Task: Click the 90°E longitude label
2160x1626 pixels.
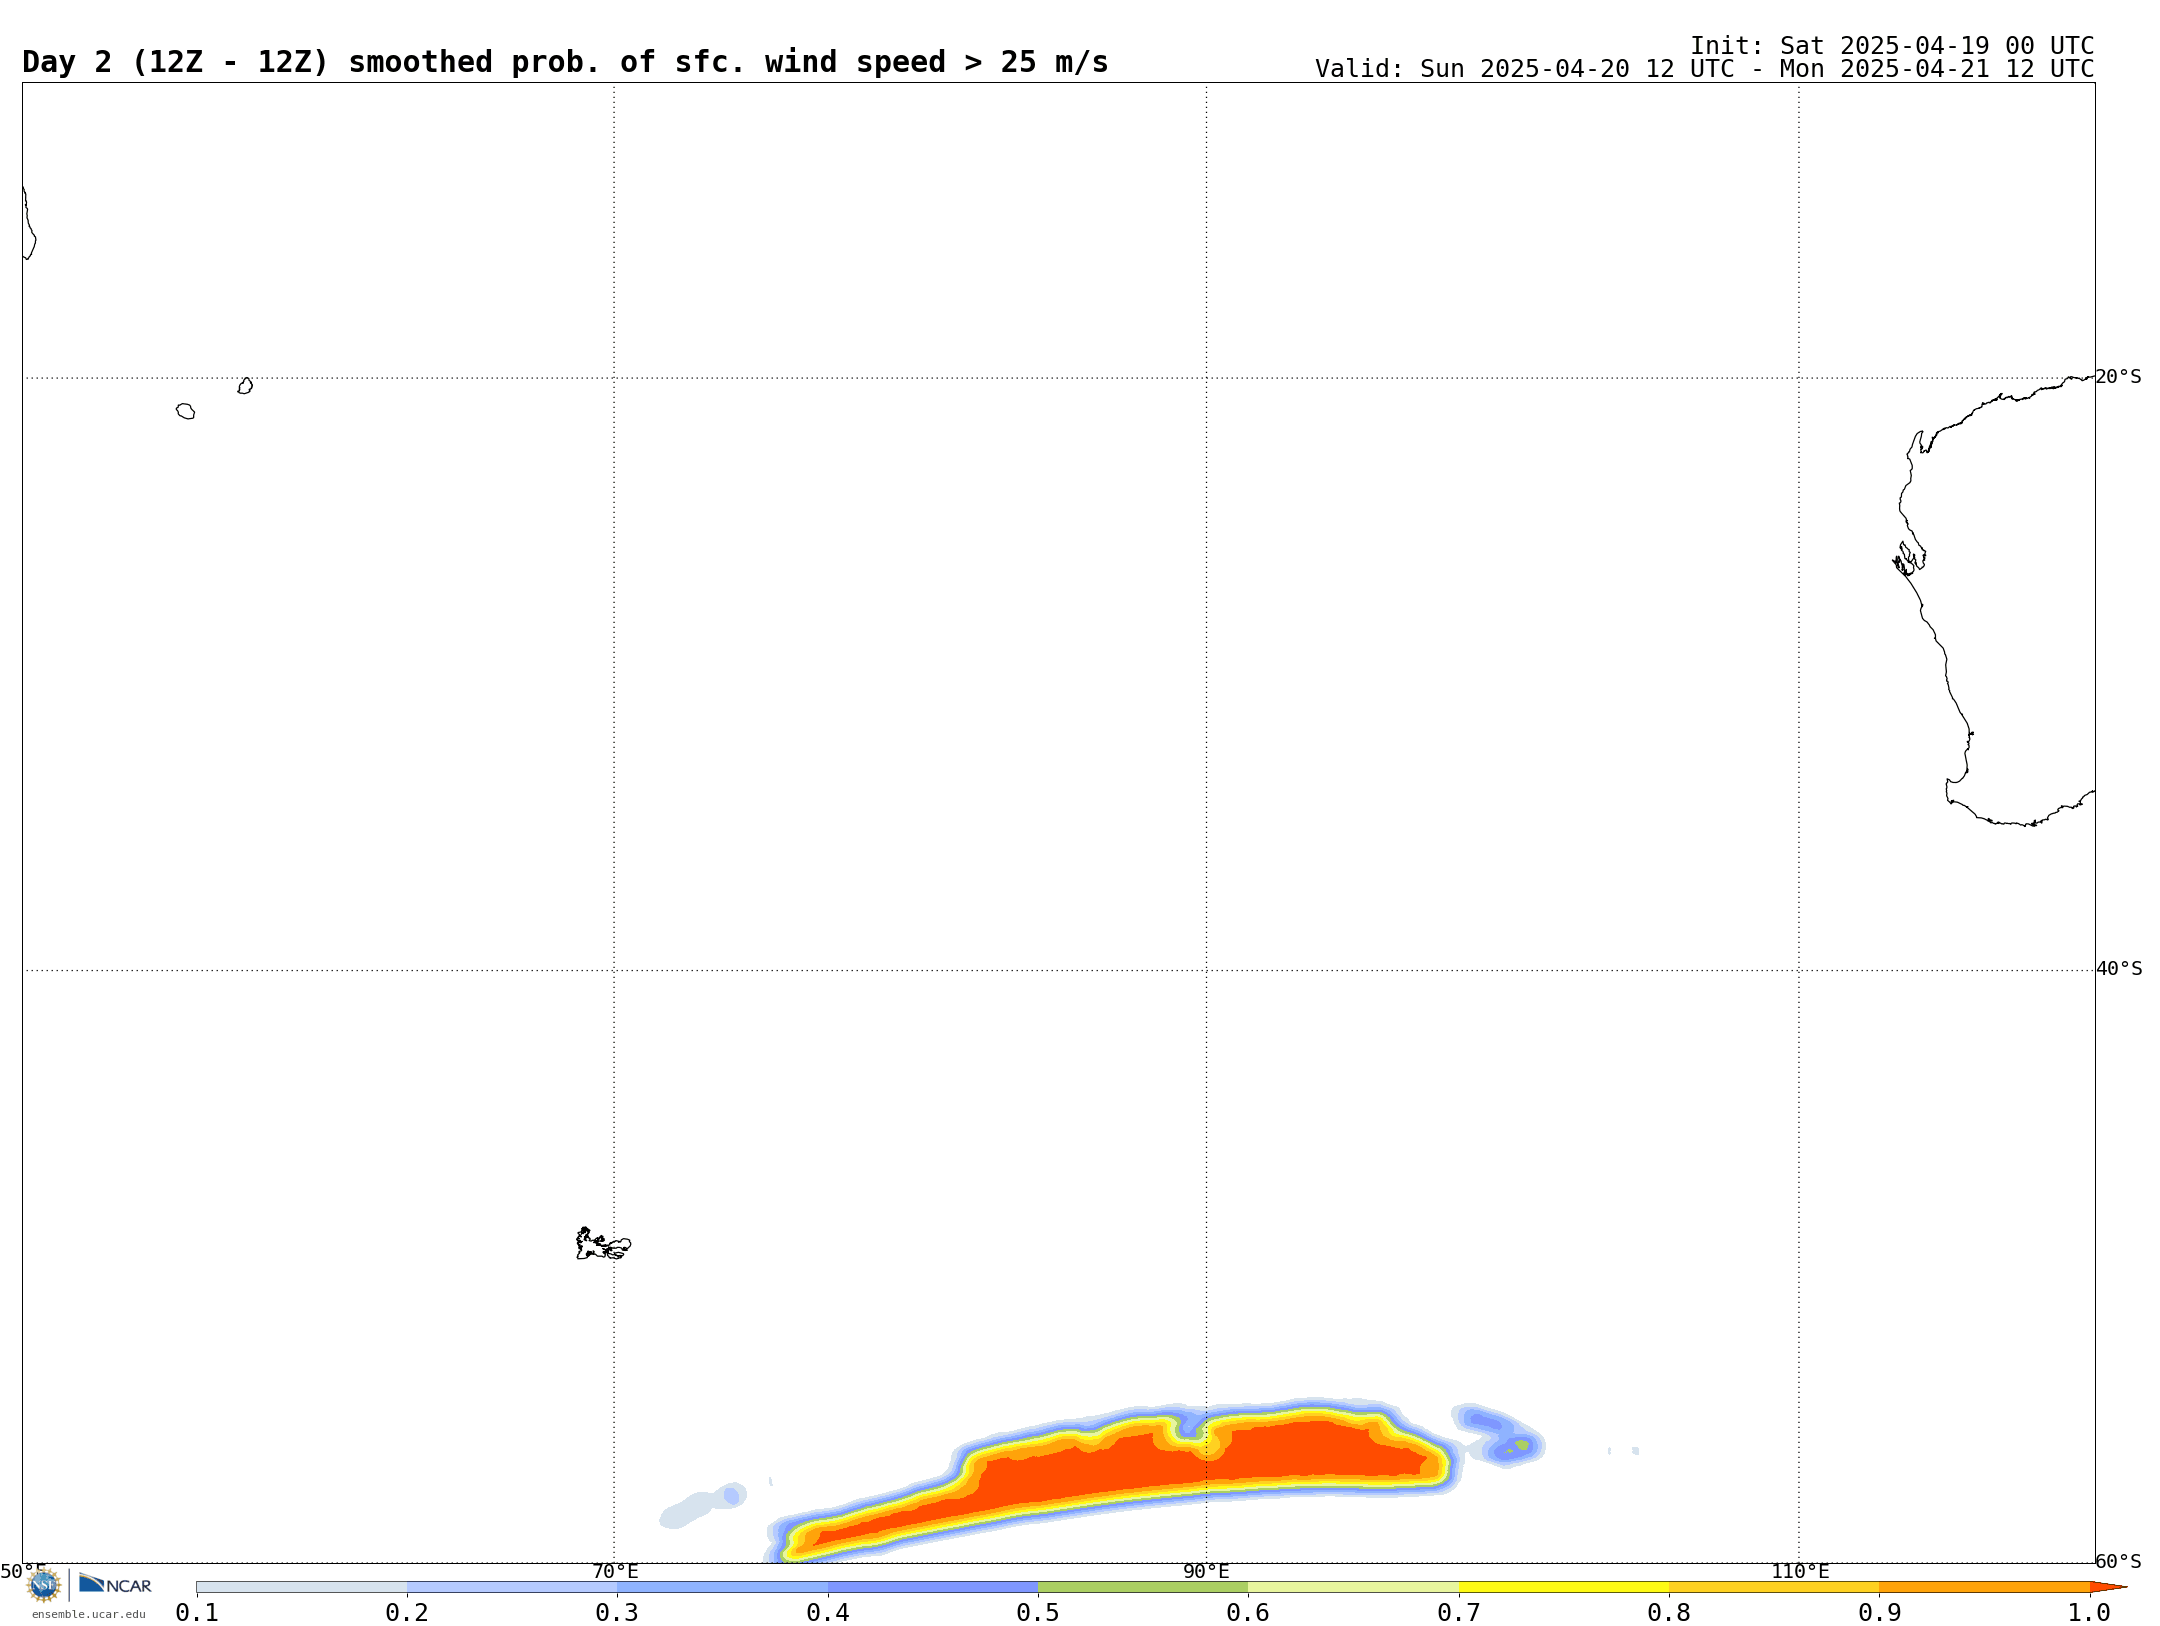Action: tap(1206, 1572)
